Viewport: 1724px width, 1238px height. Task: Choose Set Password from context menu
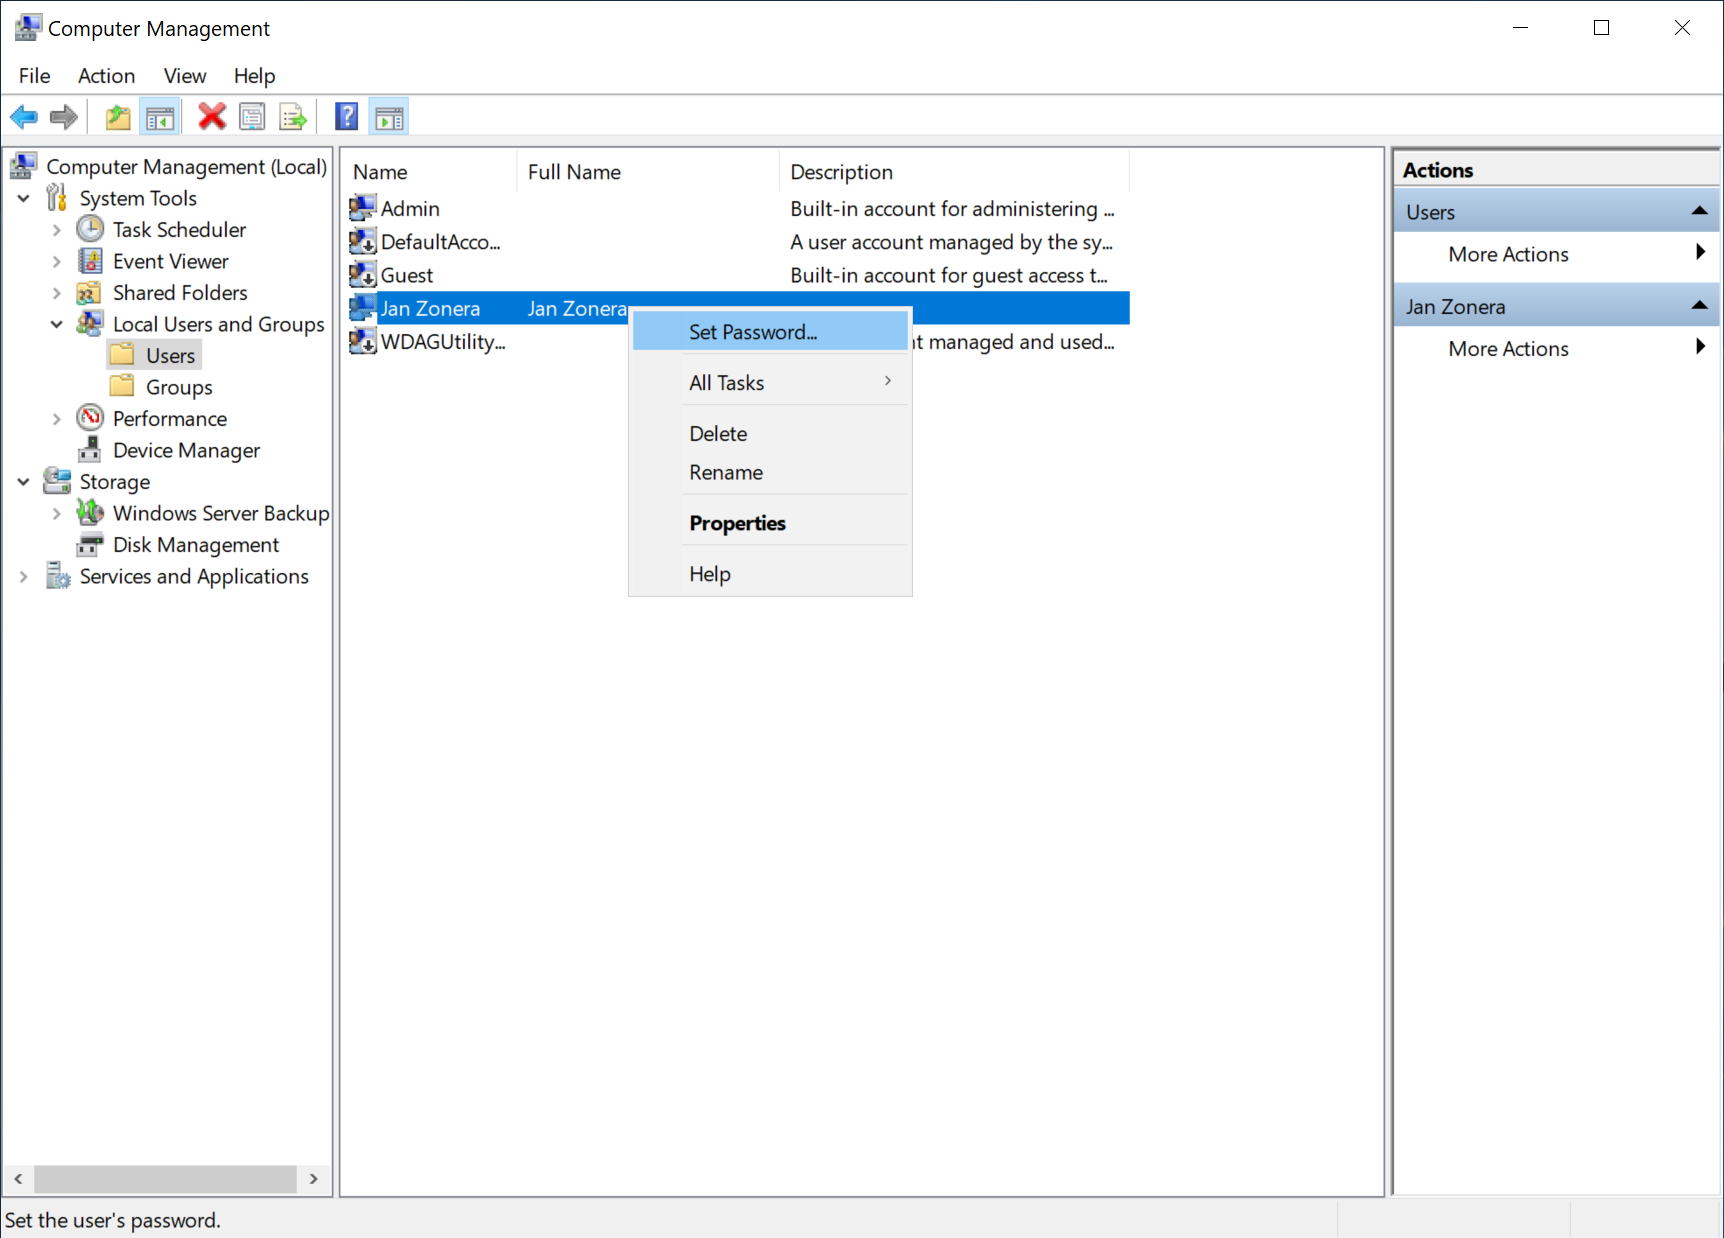(770, 332)
